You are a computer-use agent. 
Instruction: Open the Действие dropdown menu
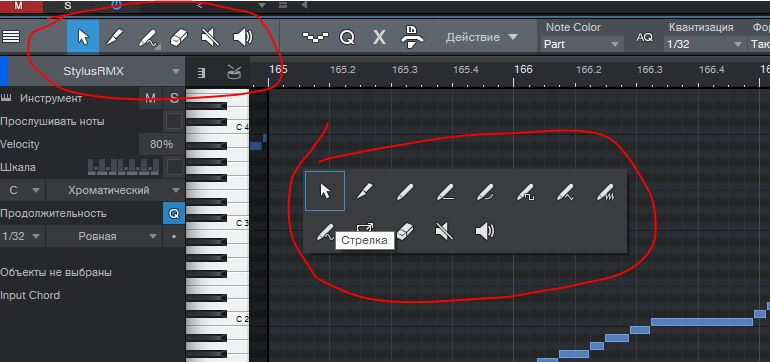tap(481, 37)
